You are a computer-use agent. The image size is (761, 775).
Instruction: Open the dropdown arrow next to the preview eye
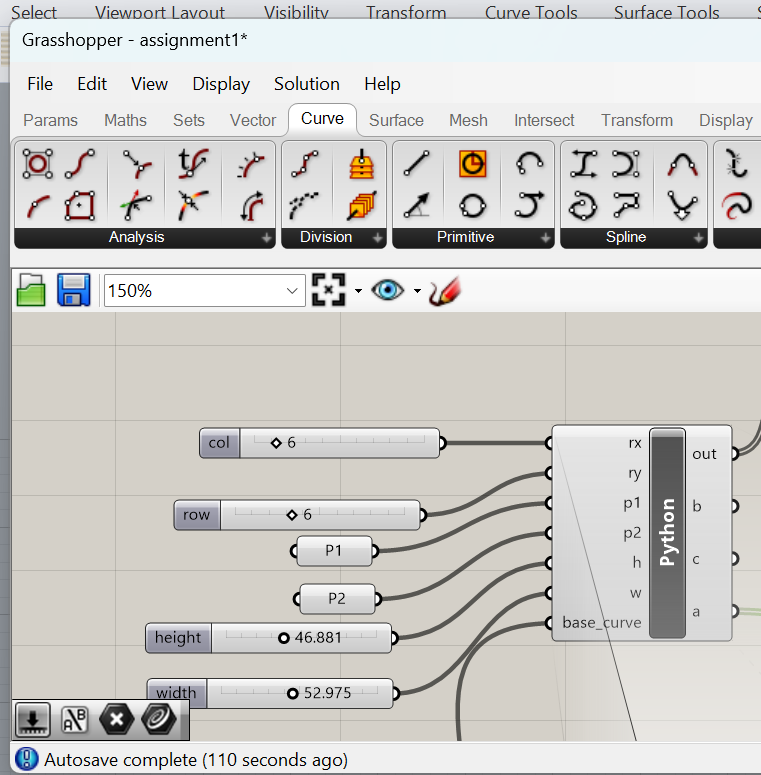418,291
